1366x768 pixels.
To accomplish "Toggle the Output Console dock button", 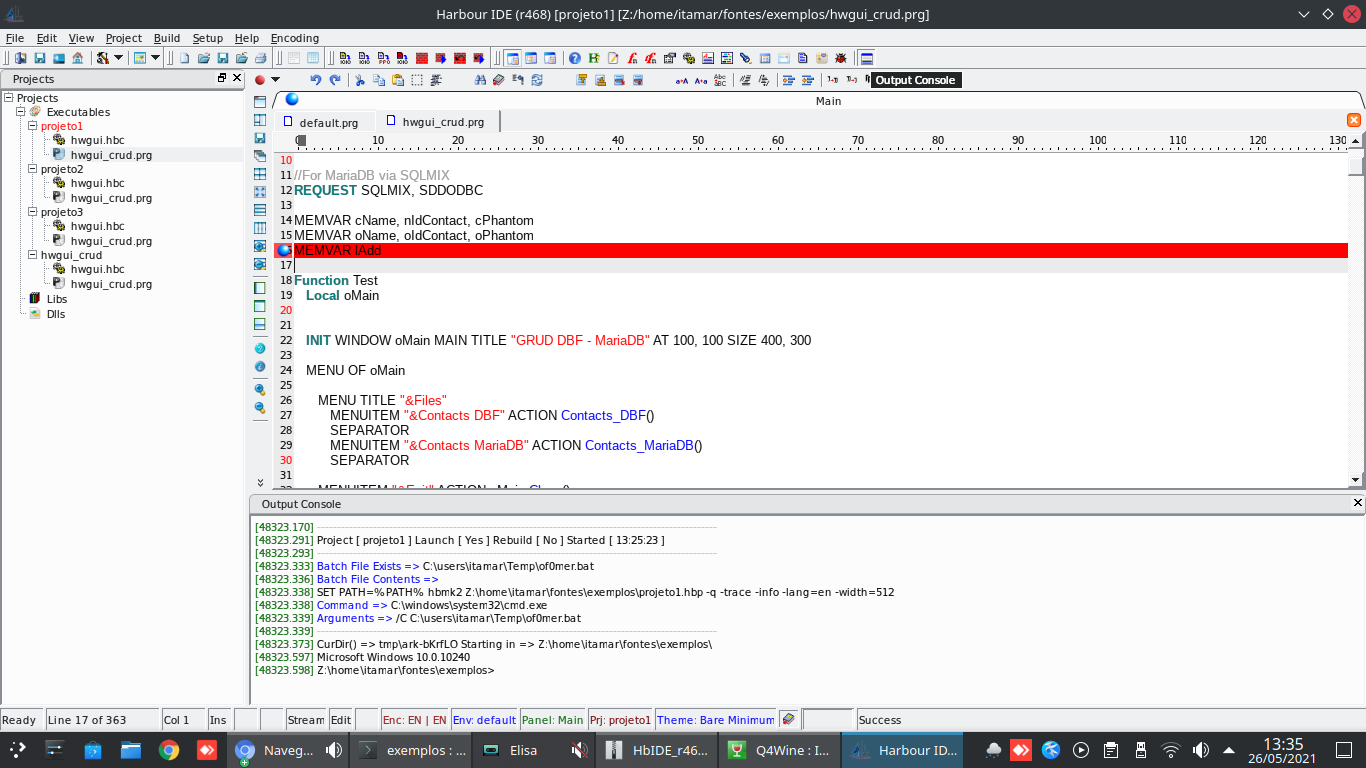I will click(x=867, y=58).
